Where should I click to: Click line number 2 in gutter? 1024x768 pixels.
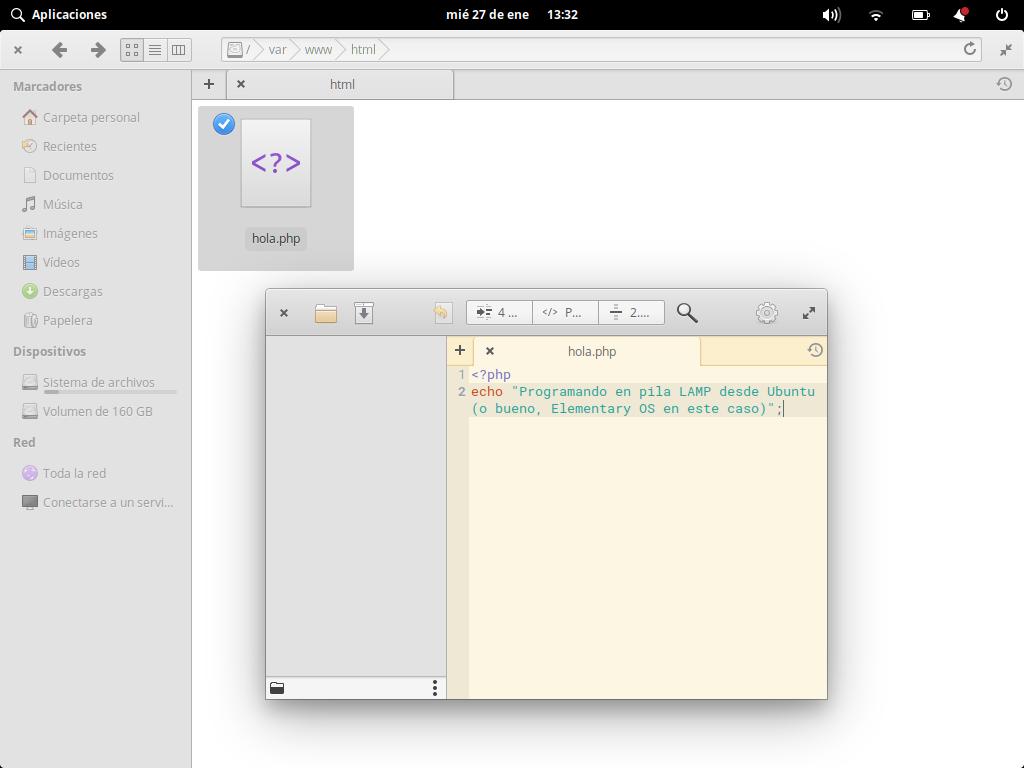tap(461, 392)
